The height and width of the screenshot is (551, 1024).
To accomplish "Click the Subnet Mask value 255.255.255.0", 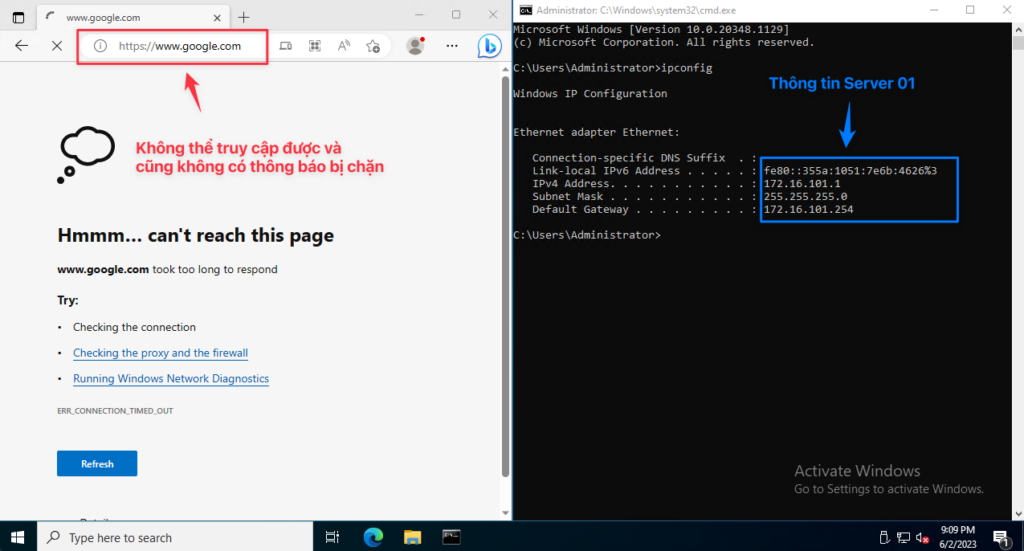I will point(805,197).
